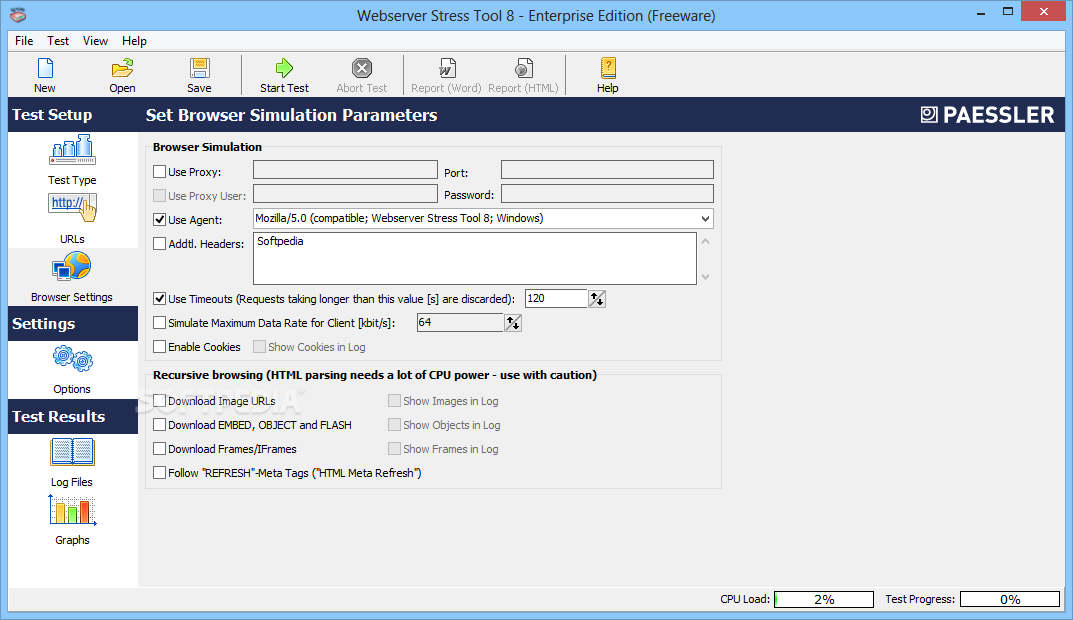Check Follow REFRESH-Meta Tags option

click(159, 472)
